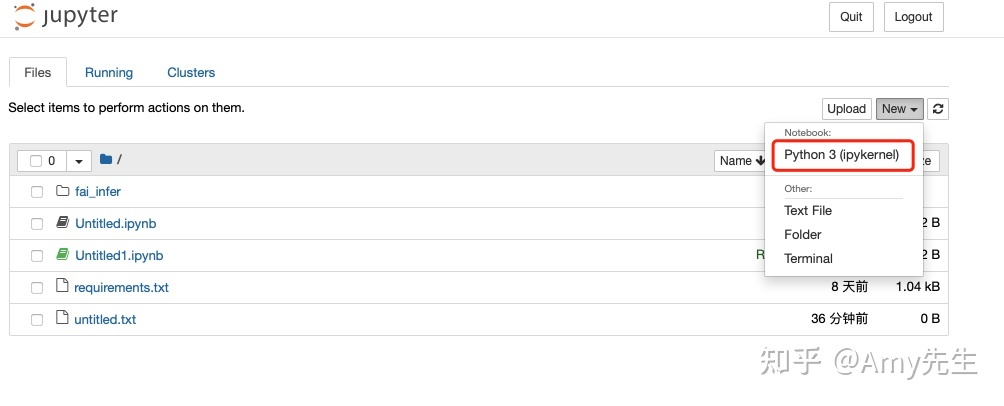Click the Untitled.ipynb notebook icon
Viewport: 1004px width, 406px height.
[x=62, y=223]
